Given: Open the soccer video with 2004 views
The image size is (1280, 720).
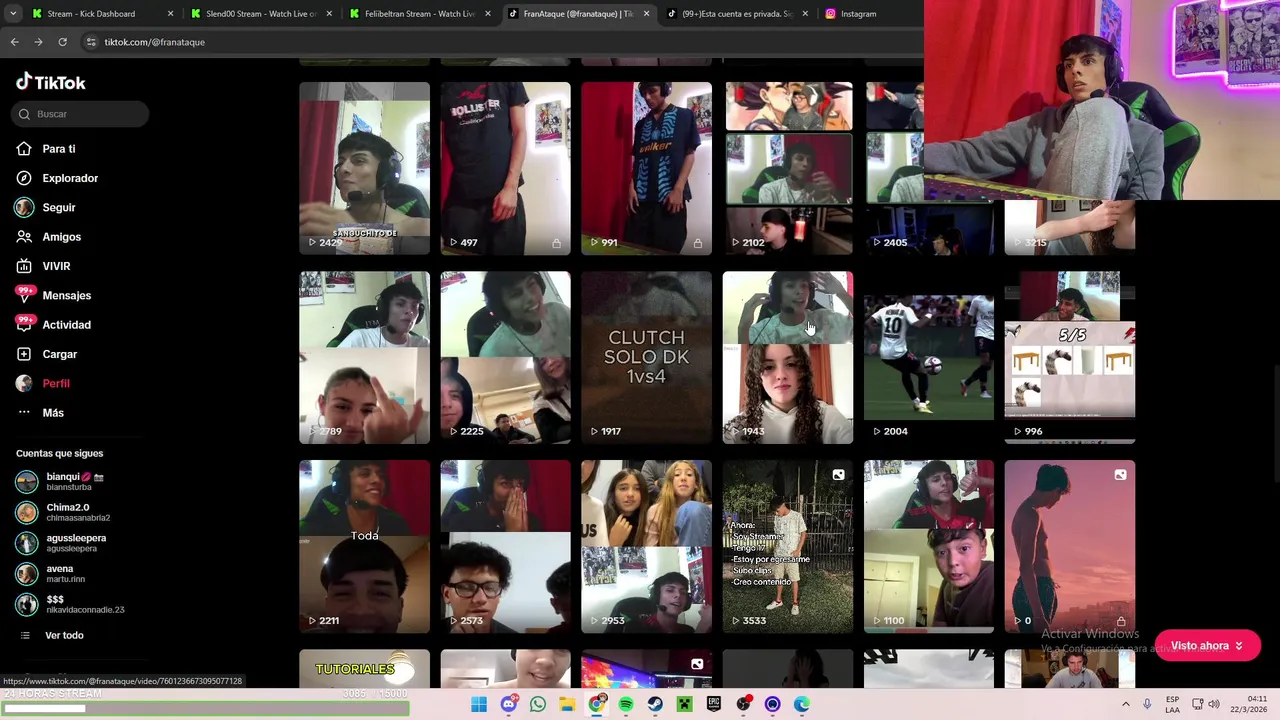Looking at the screenshot, I should click(x=929, y=357).
